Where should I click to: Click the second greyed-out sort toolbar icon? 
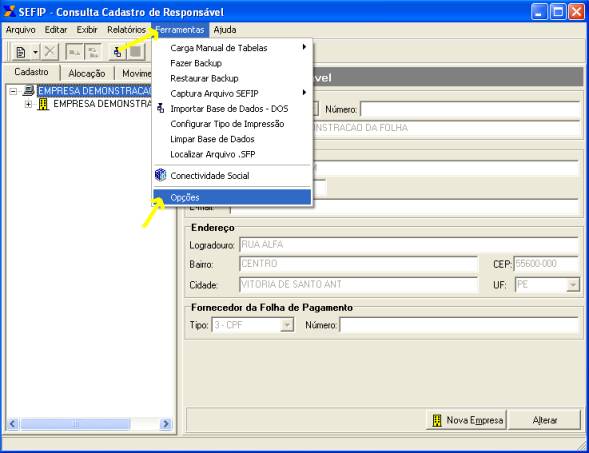[93, 52]
